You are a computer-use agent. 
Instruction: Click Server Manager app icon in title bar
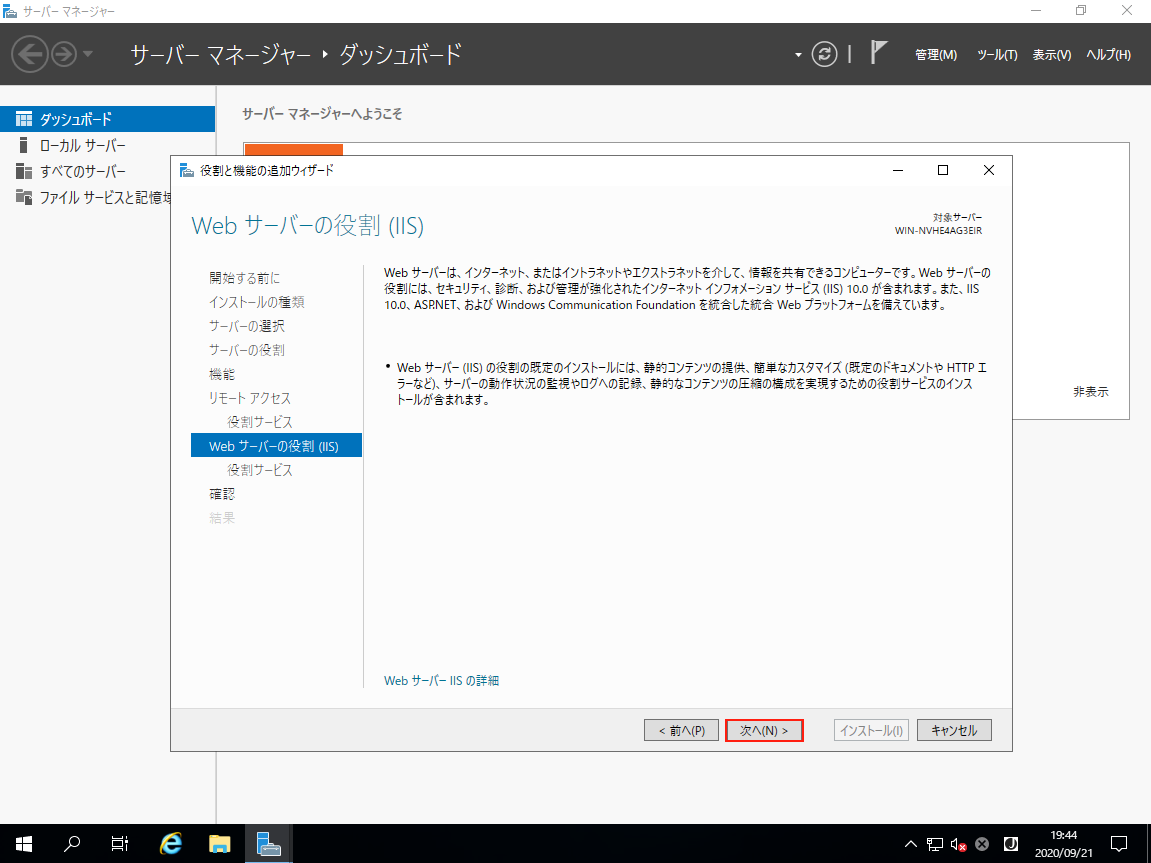tap(10, 12)
